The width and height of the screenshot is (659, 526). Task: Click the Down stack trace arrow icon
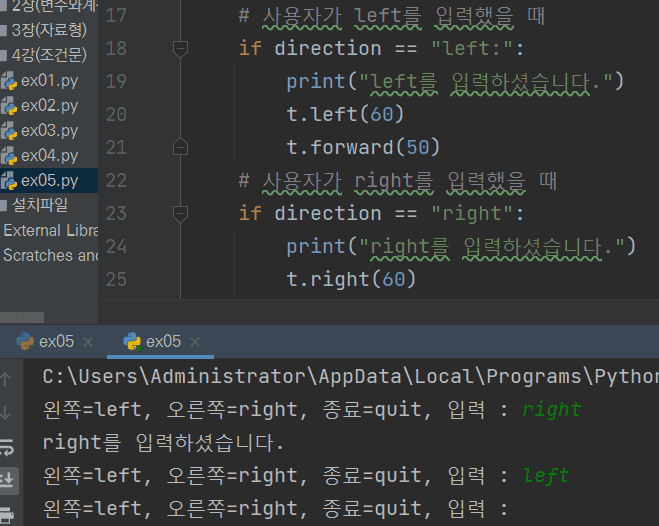point(6,413)
